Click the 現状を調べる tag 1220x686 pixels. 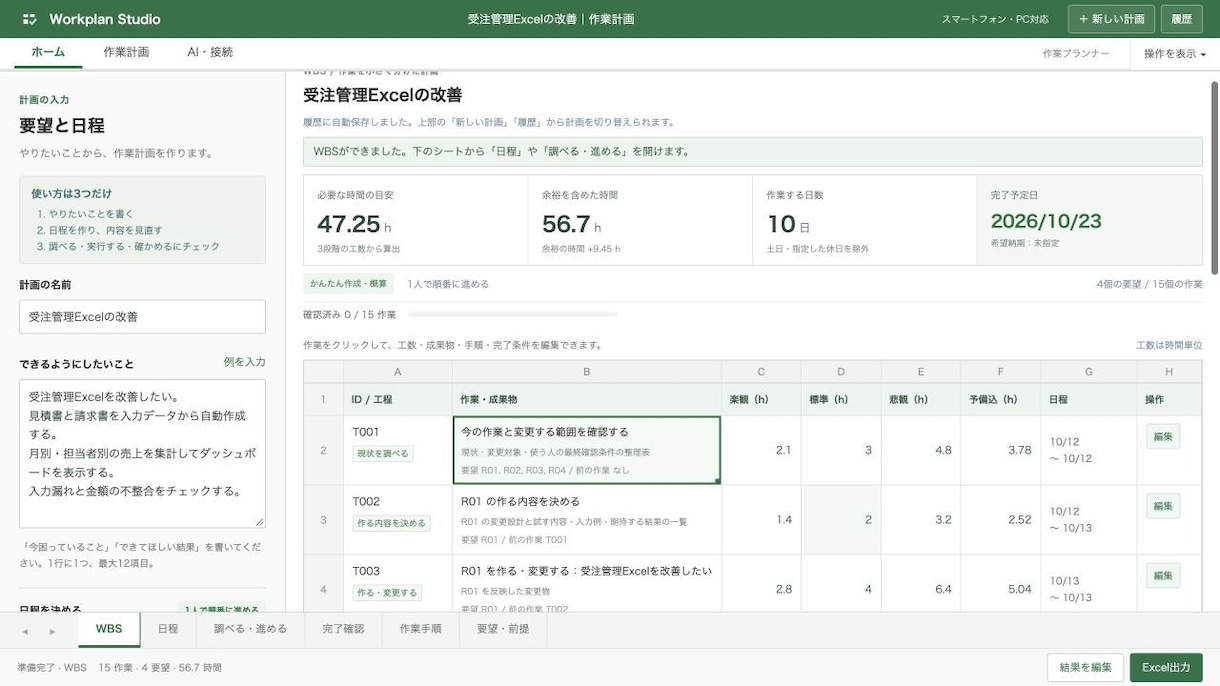(382, 453)
